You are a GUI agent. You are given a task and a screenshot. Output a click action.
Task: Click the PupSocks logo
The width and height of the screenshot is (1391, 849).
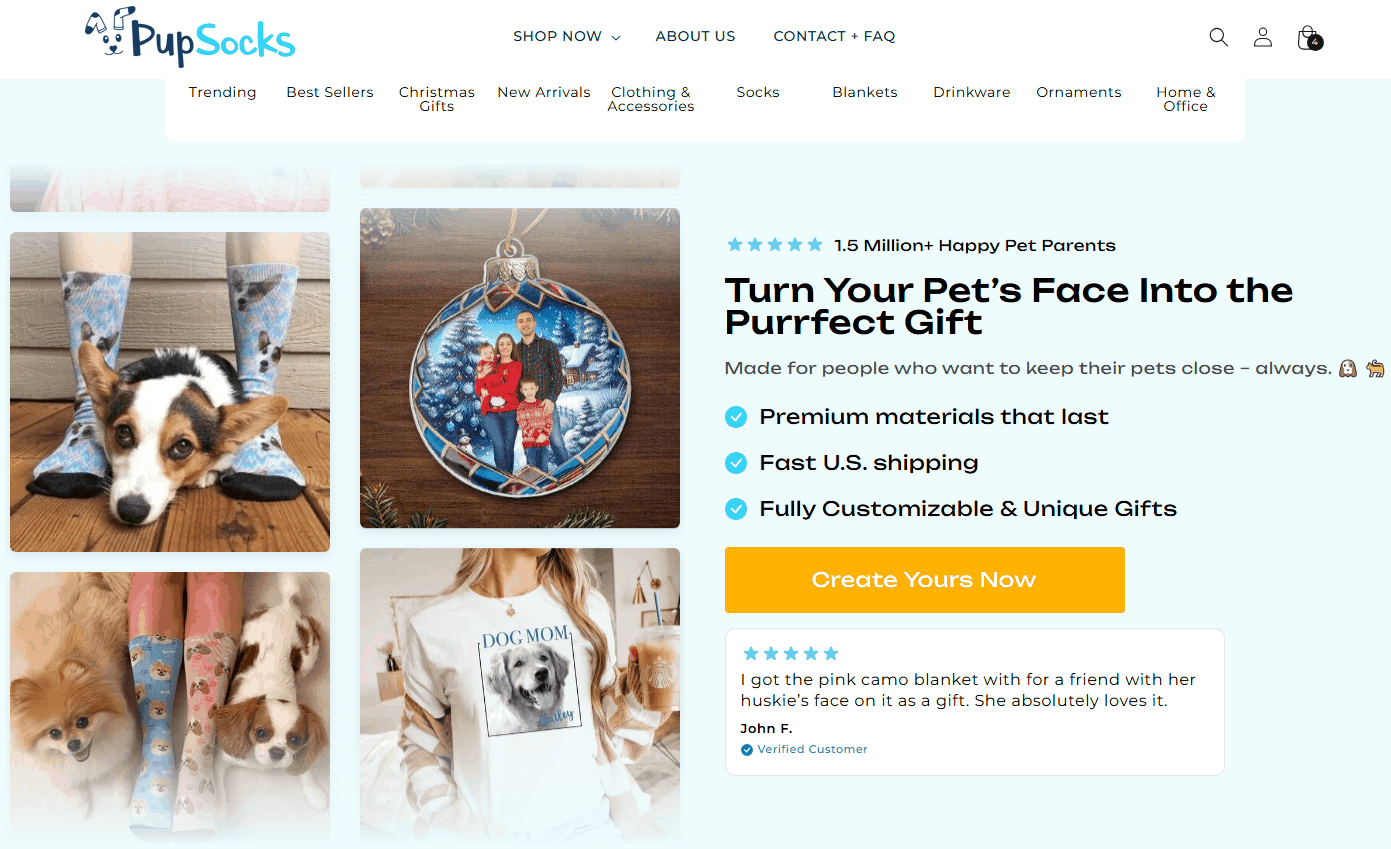[x=190, y=37]
